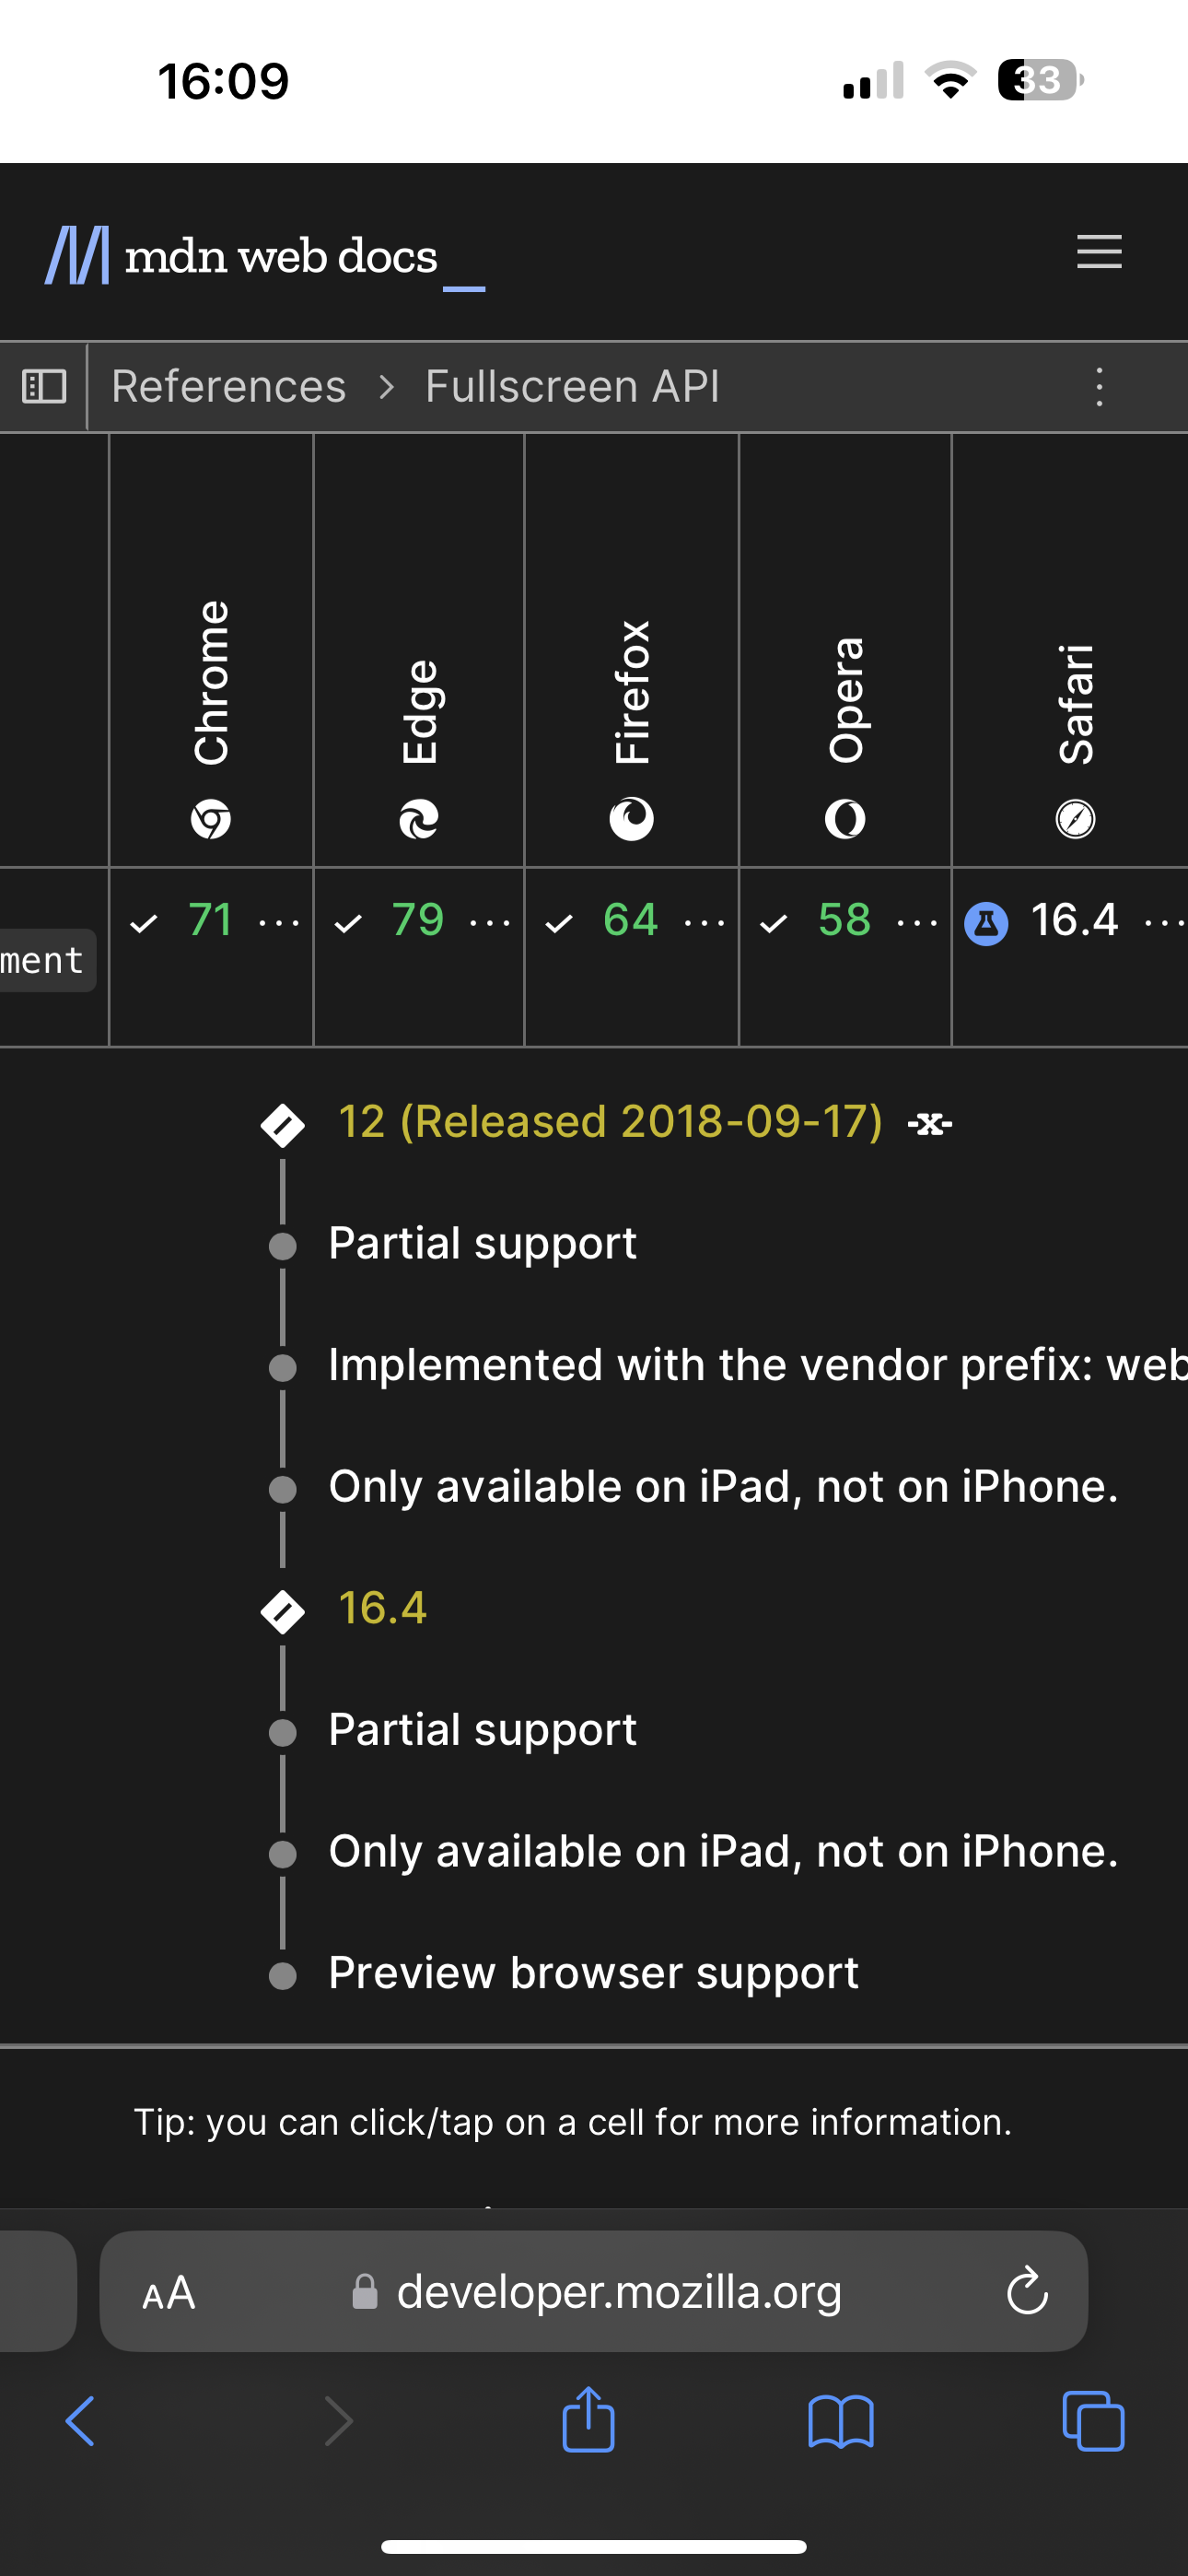1188x2576 pixels.
Task: Open the three-dot menu beside Fullscreen API
Action: [x=1098, y=386]
